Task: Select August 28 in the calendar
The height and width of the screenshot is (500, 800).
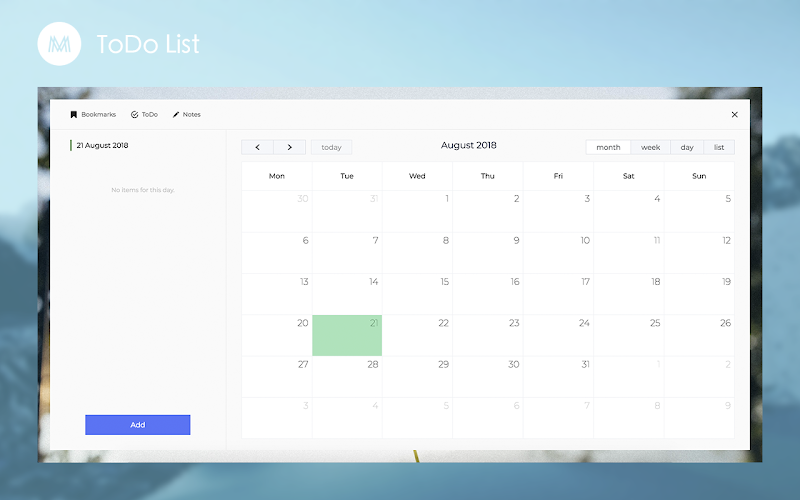Action: [347, 377]
